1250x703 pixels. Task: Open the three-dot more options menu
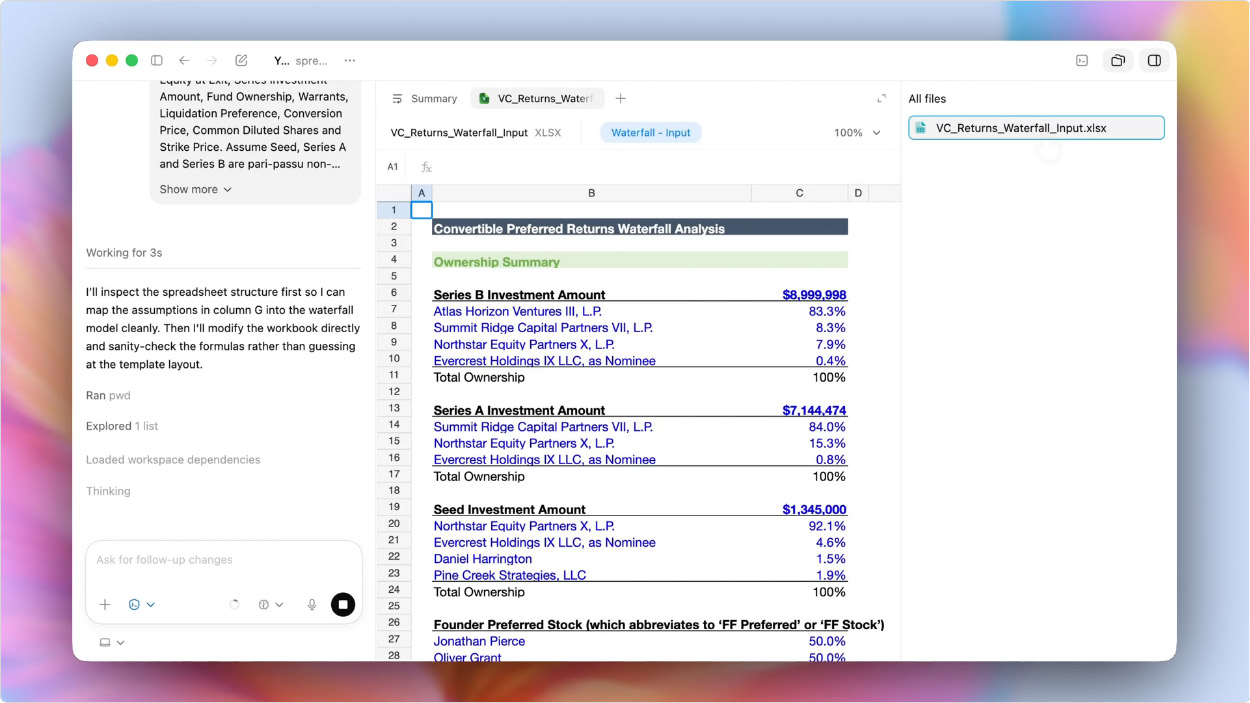pos(349,61)
